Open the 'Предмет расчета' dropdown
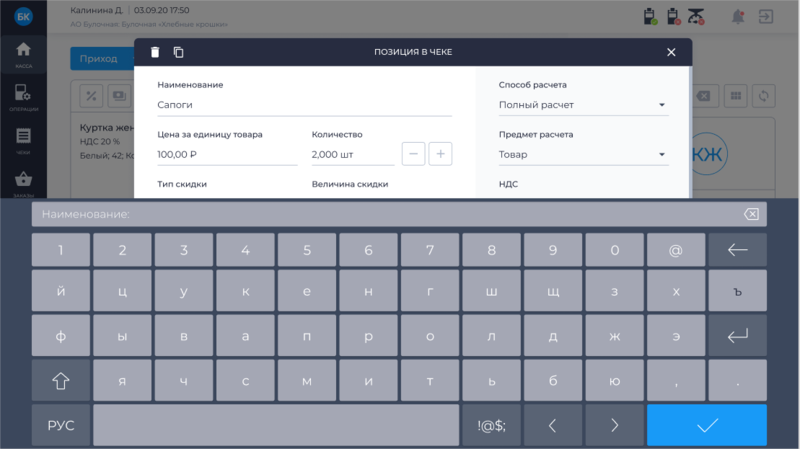800x449 pixels. pos(582,154)
